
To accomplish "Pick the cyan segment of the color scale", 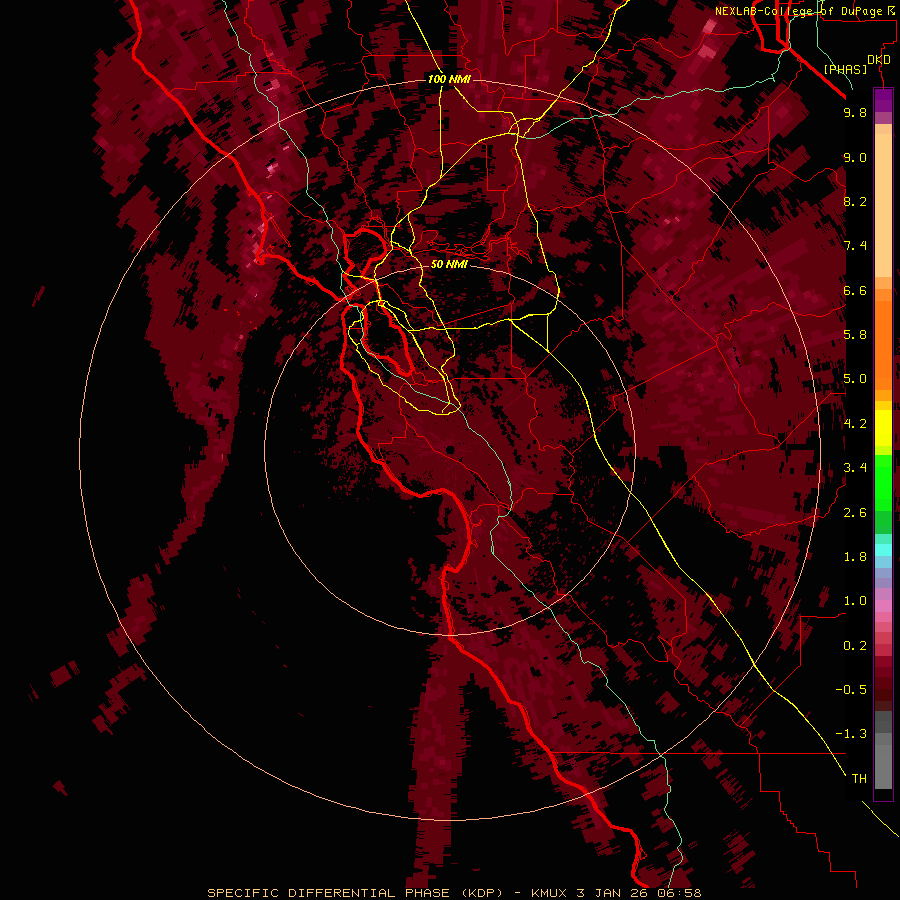I will click(x=883, y=550).
